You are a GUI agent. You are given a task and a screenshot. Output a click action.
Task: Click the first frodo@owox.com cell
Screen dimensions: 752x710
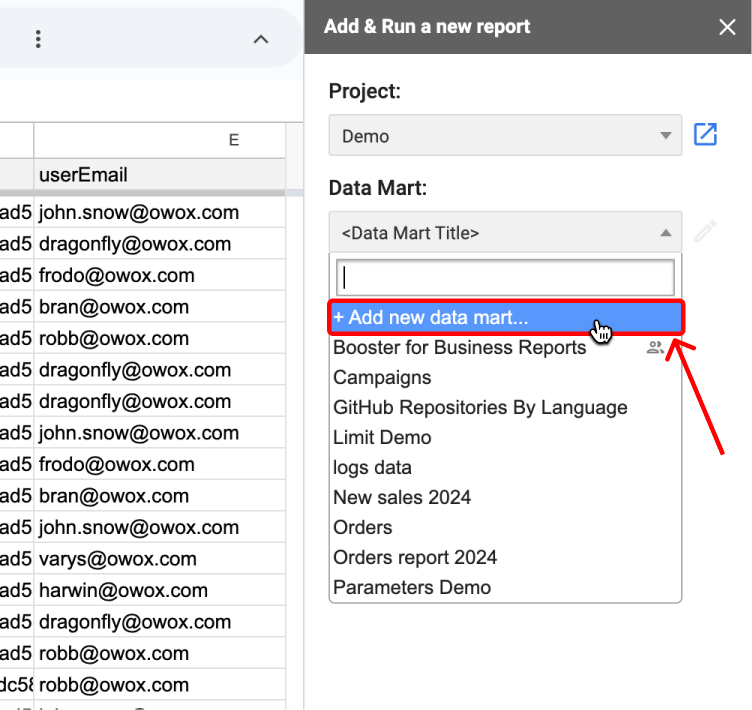point(160,275)
